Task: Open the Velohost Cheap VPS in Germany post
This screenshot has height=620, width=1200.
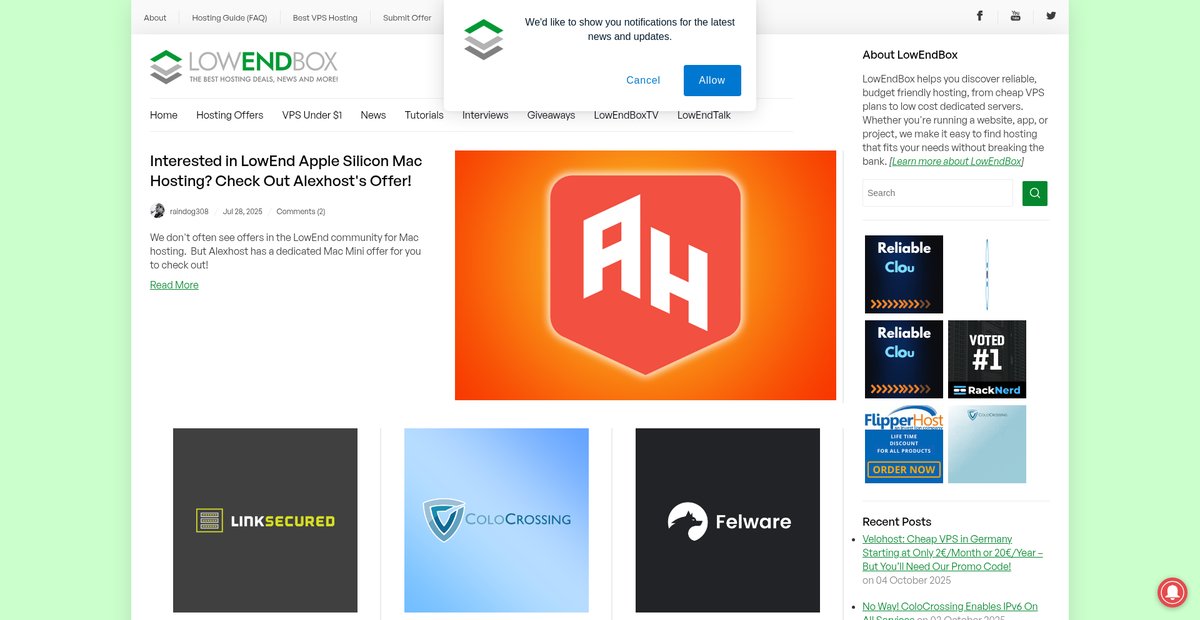Action: coord(952,552)
